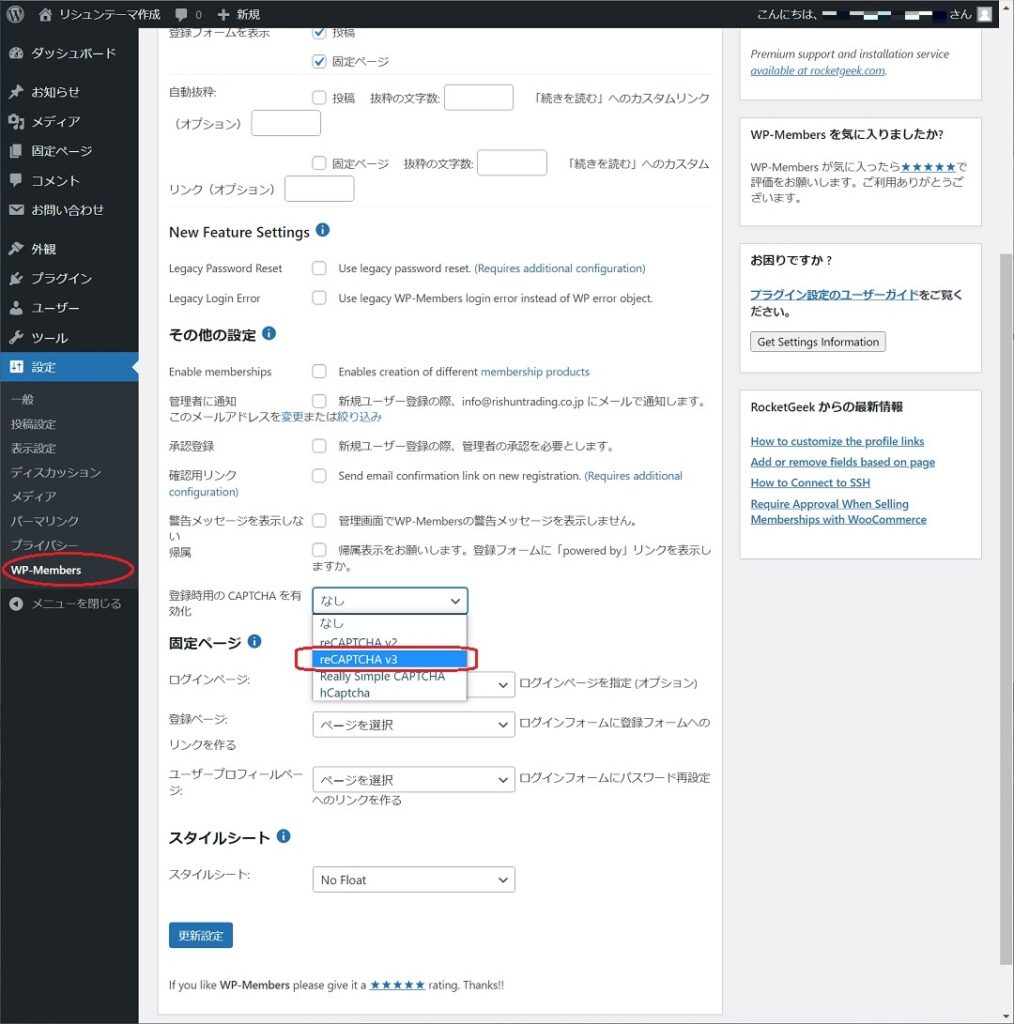Select reCAPTCHA v2 option

click(x=390, y=642)
